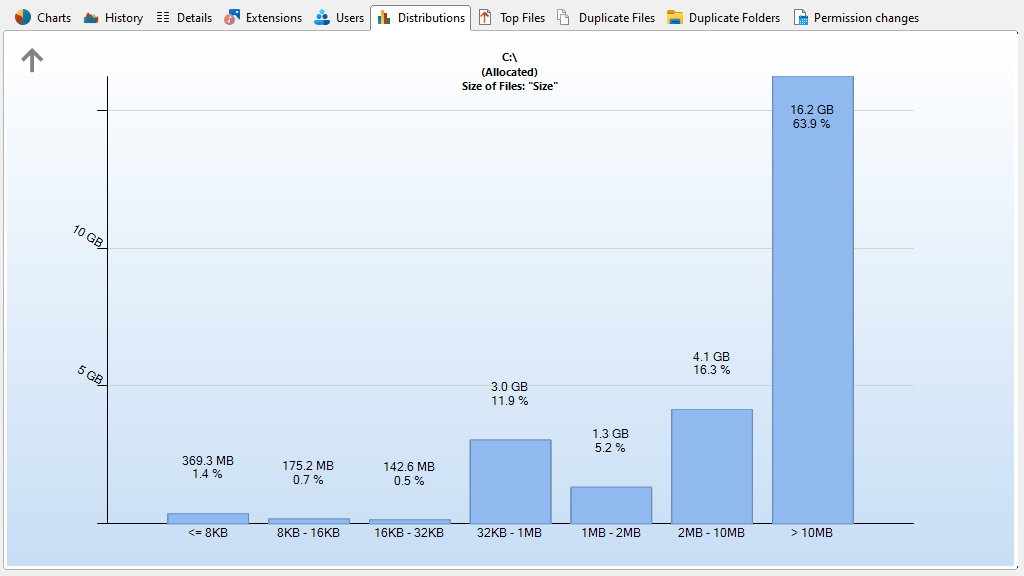Click the 1MB - 2MB bar
This screenshot has height=576, width=1024.
tap(611, 505)
